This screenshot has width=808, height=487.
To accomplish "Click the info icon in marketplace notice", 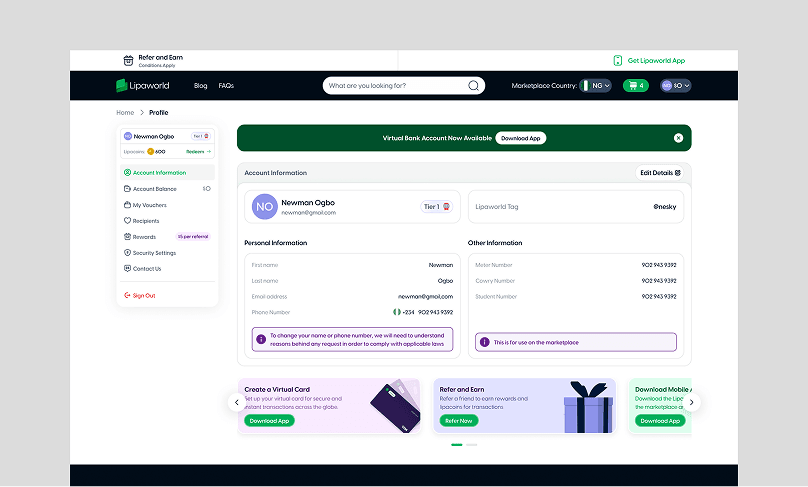I will click(x=484, y=342).
